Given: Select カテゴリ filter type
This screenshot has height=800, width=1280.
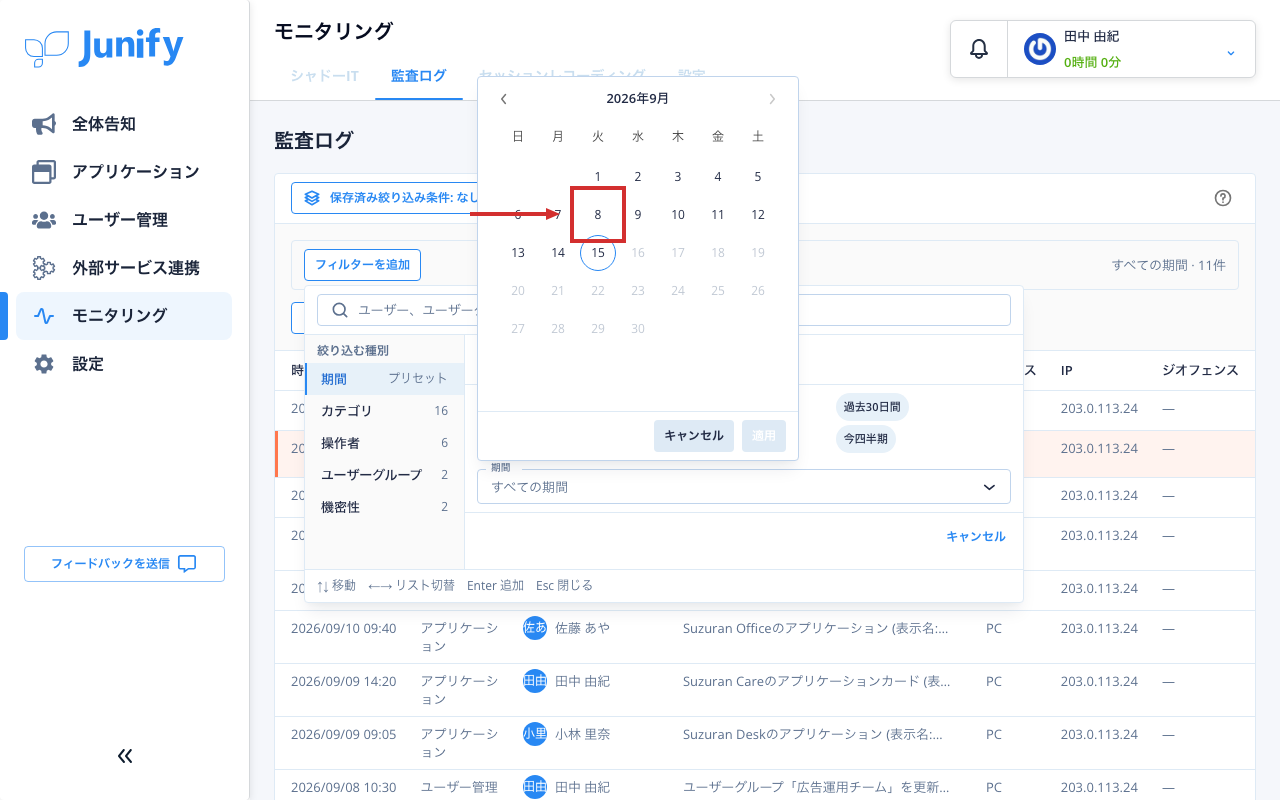Looking at the screenshot, I should pos(385,411).
